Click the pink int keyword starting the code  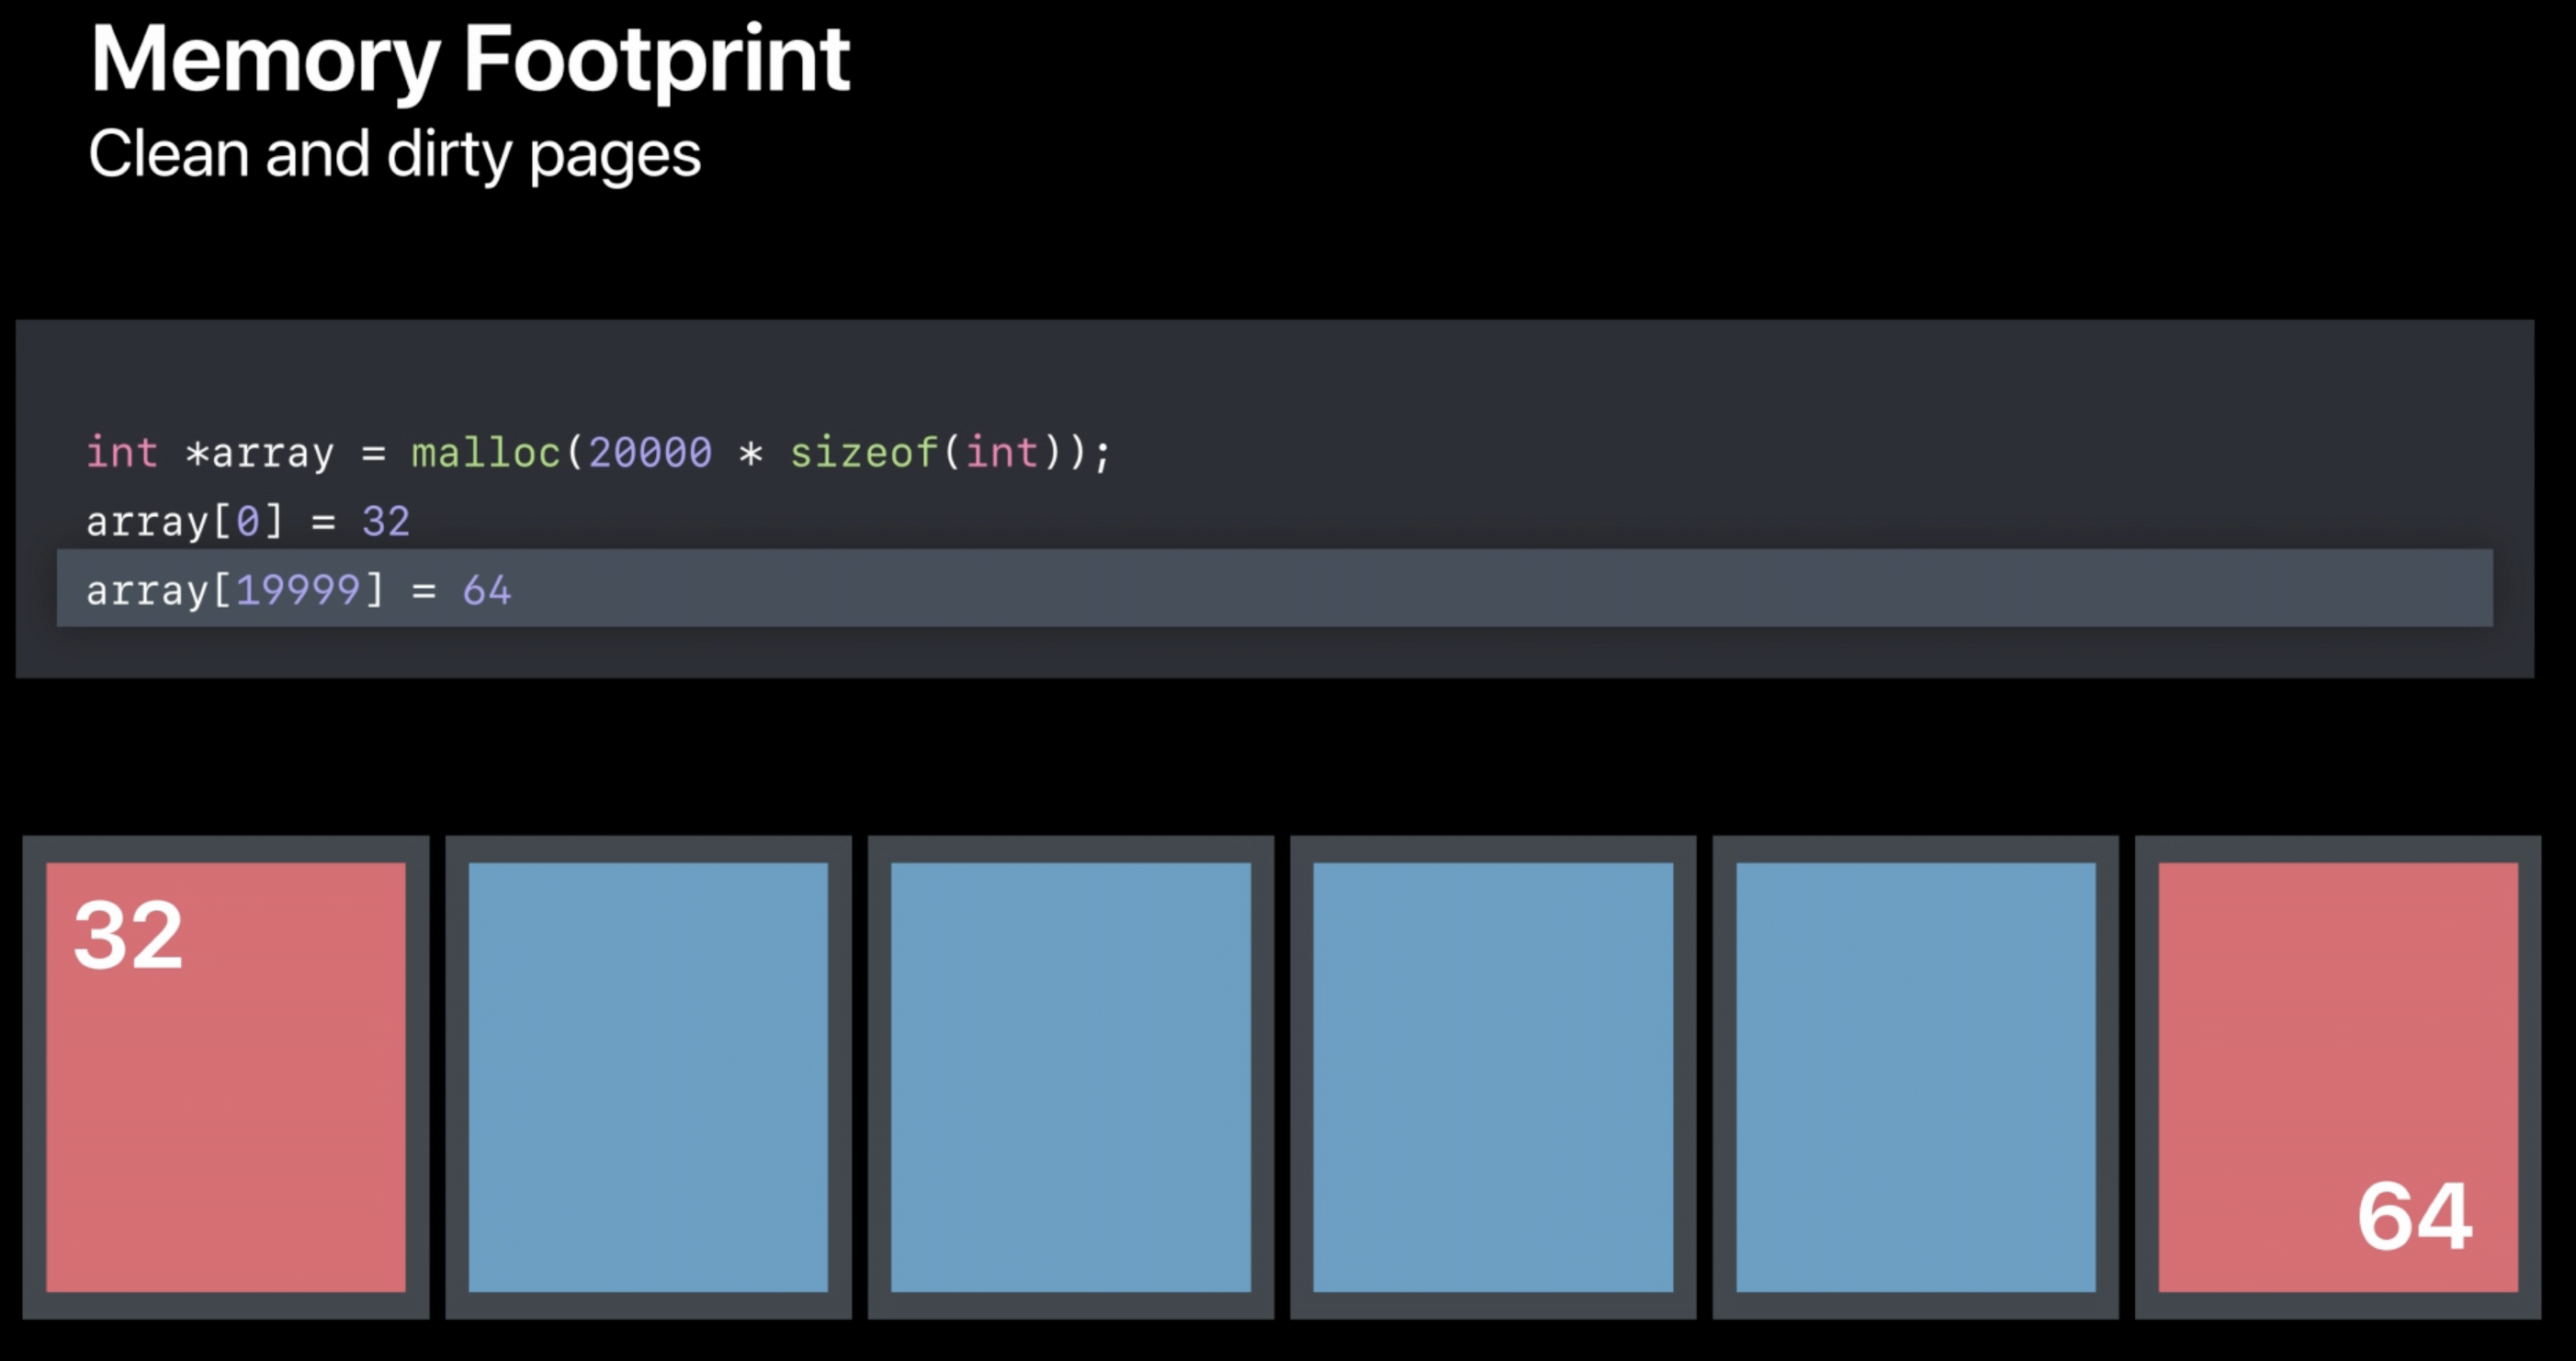121,453
